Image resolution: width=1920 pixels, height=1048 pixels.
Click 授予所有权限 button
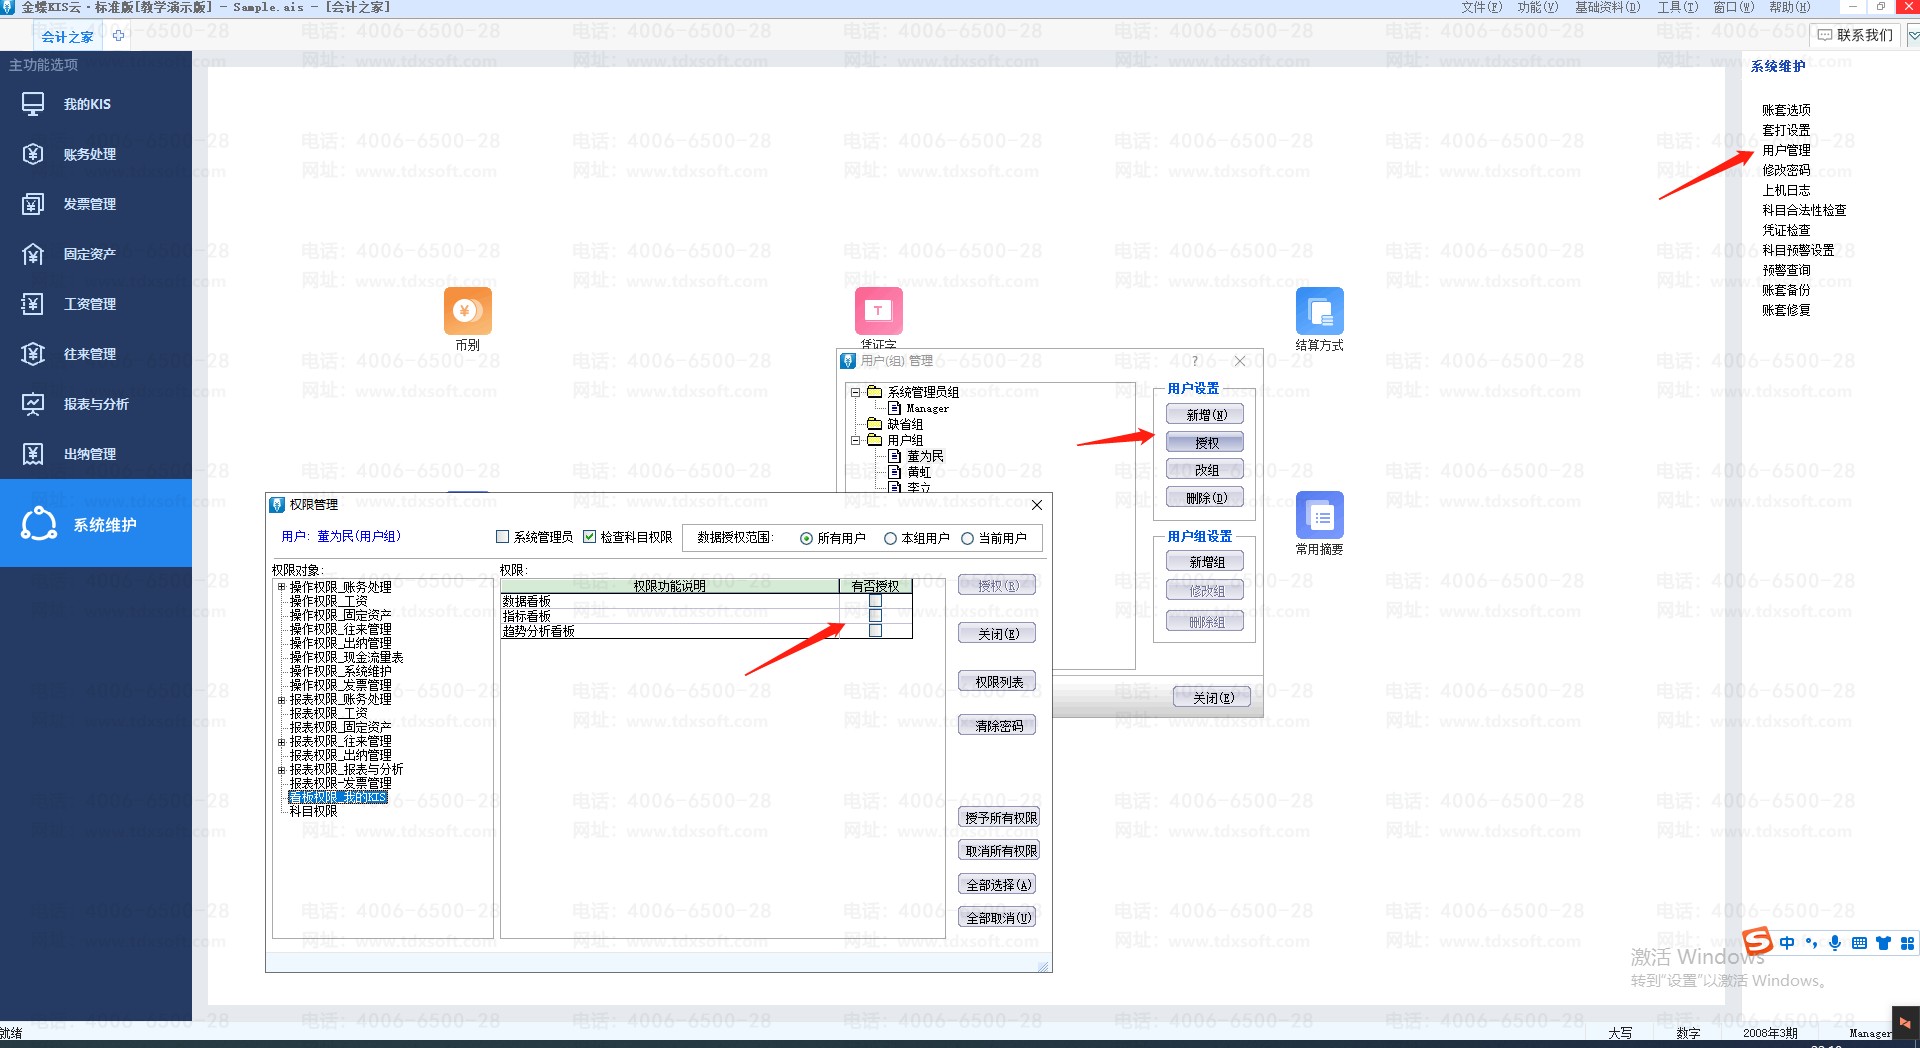(1000, 818)
